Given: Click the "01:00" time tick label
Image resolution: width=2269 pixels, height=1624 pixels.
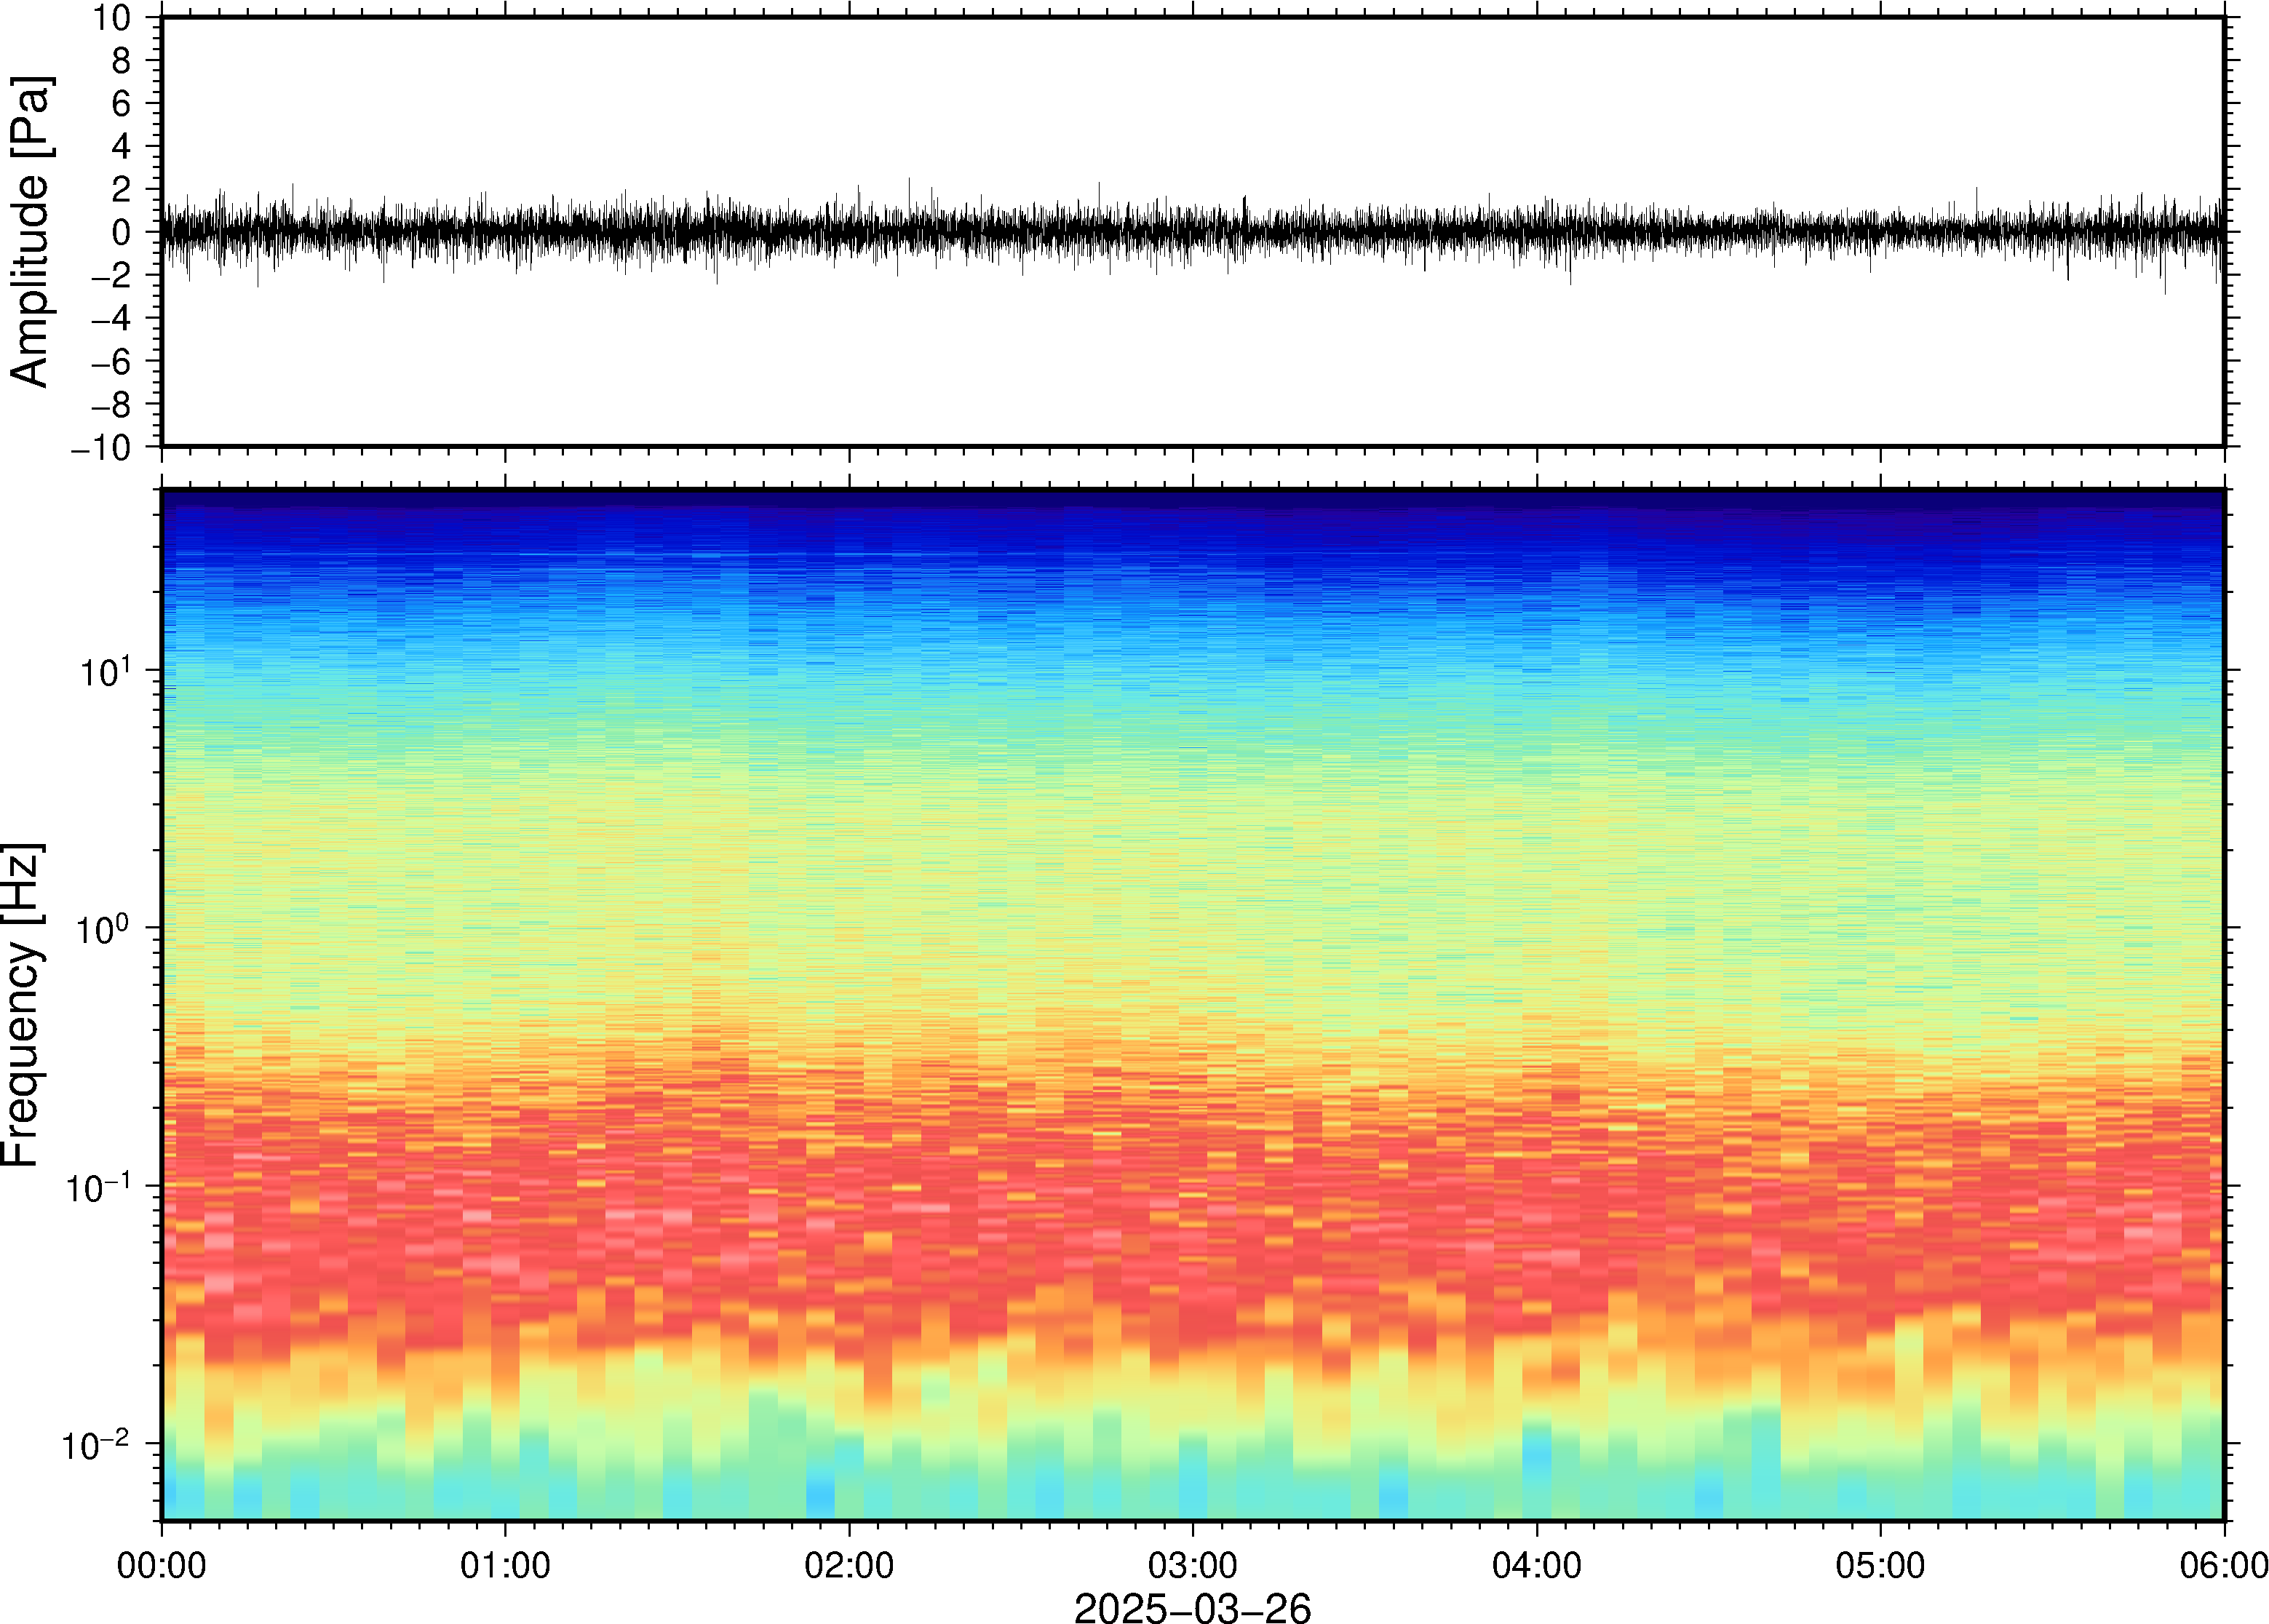Looking at the screenshot, I should click(x=505, y=1565).
